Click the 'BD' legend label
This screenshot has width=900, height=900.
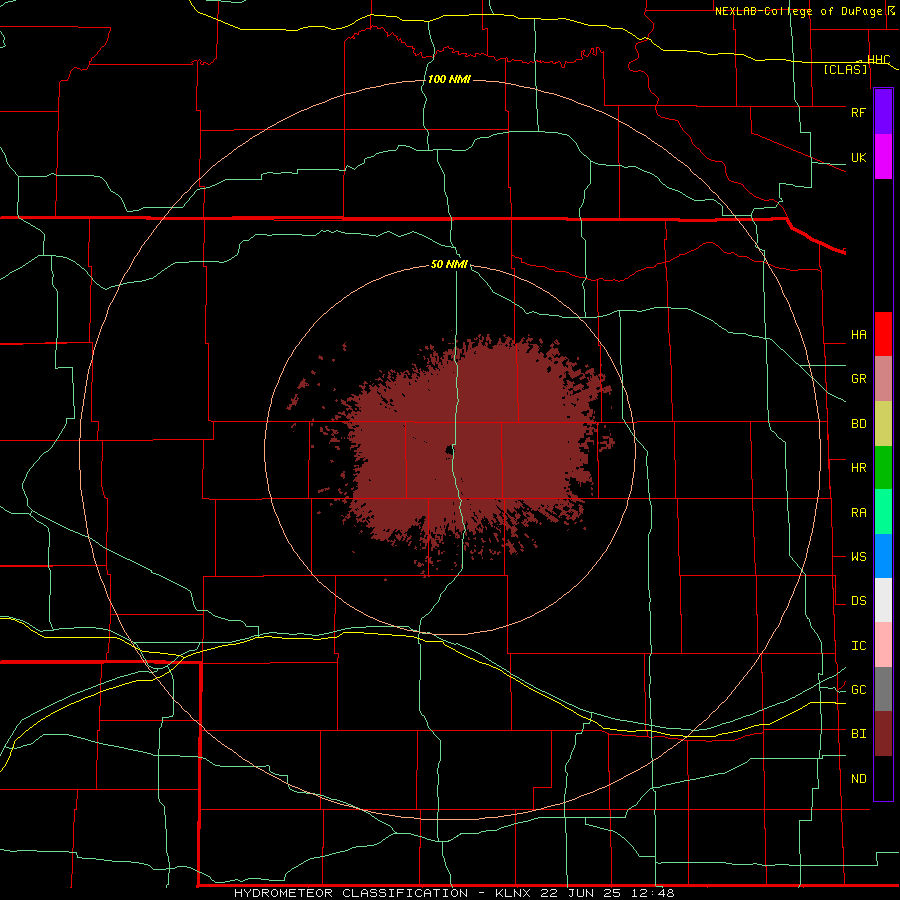858,424
